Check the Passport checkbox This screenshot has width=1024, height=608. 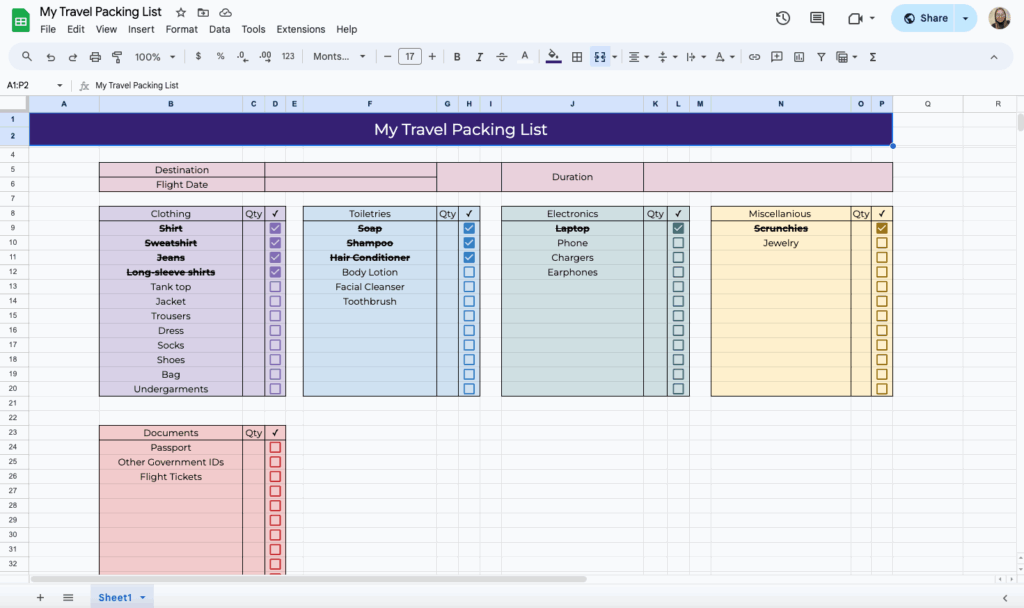(x=274, y=447)
